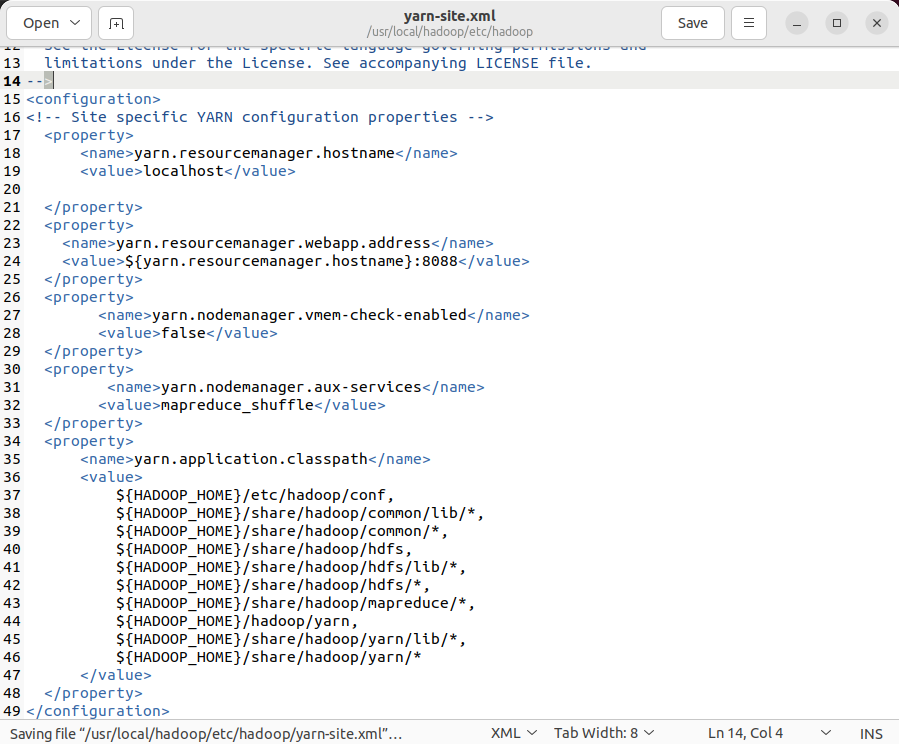Maximize the text editor window
This screenshot has width=899, height=744.
point(837,24)
